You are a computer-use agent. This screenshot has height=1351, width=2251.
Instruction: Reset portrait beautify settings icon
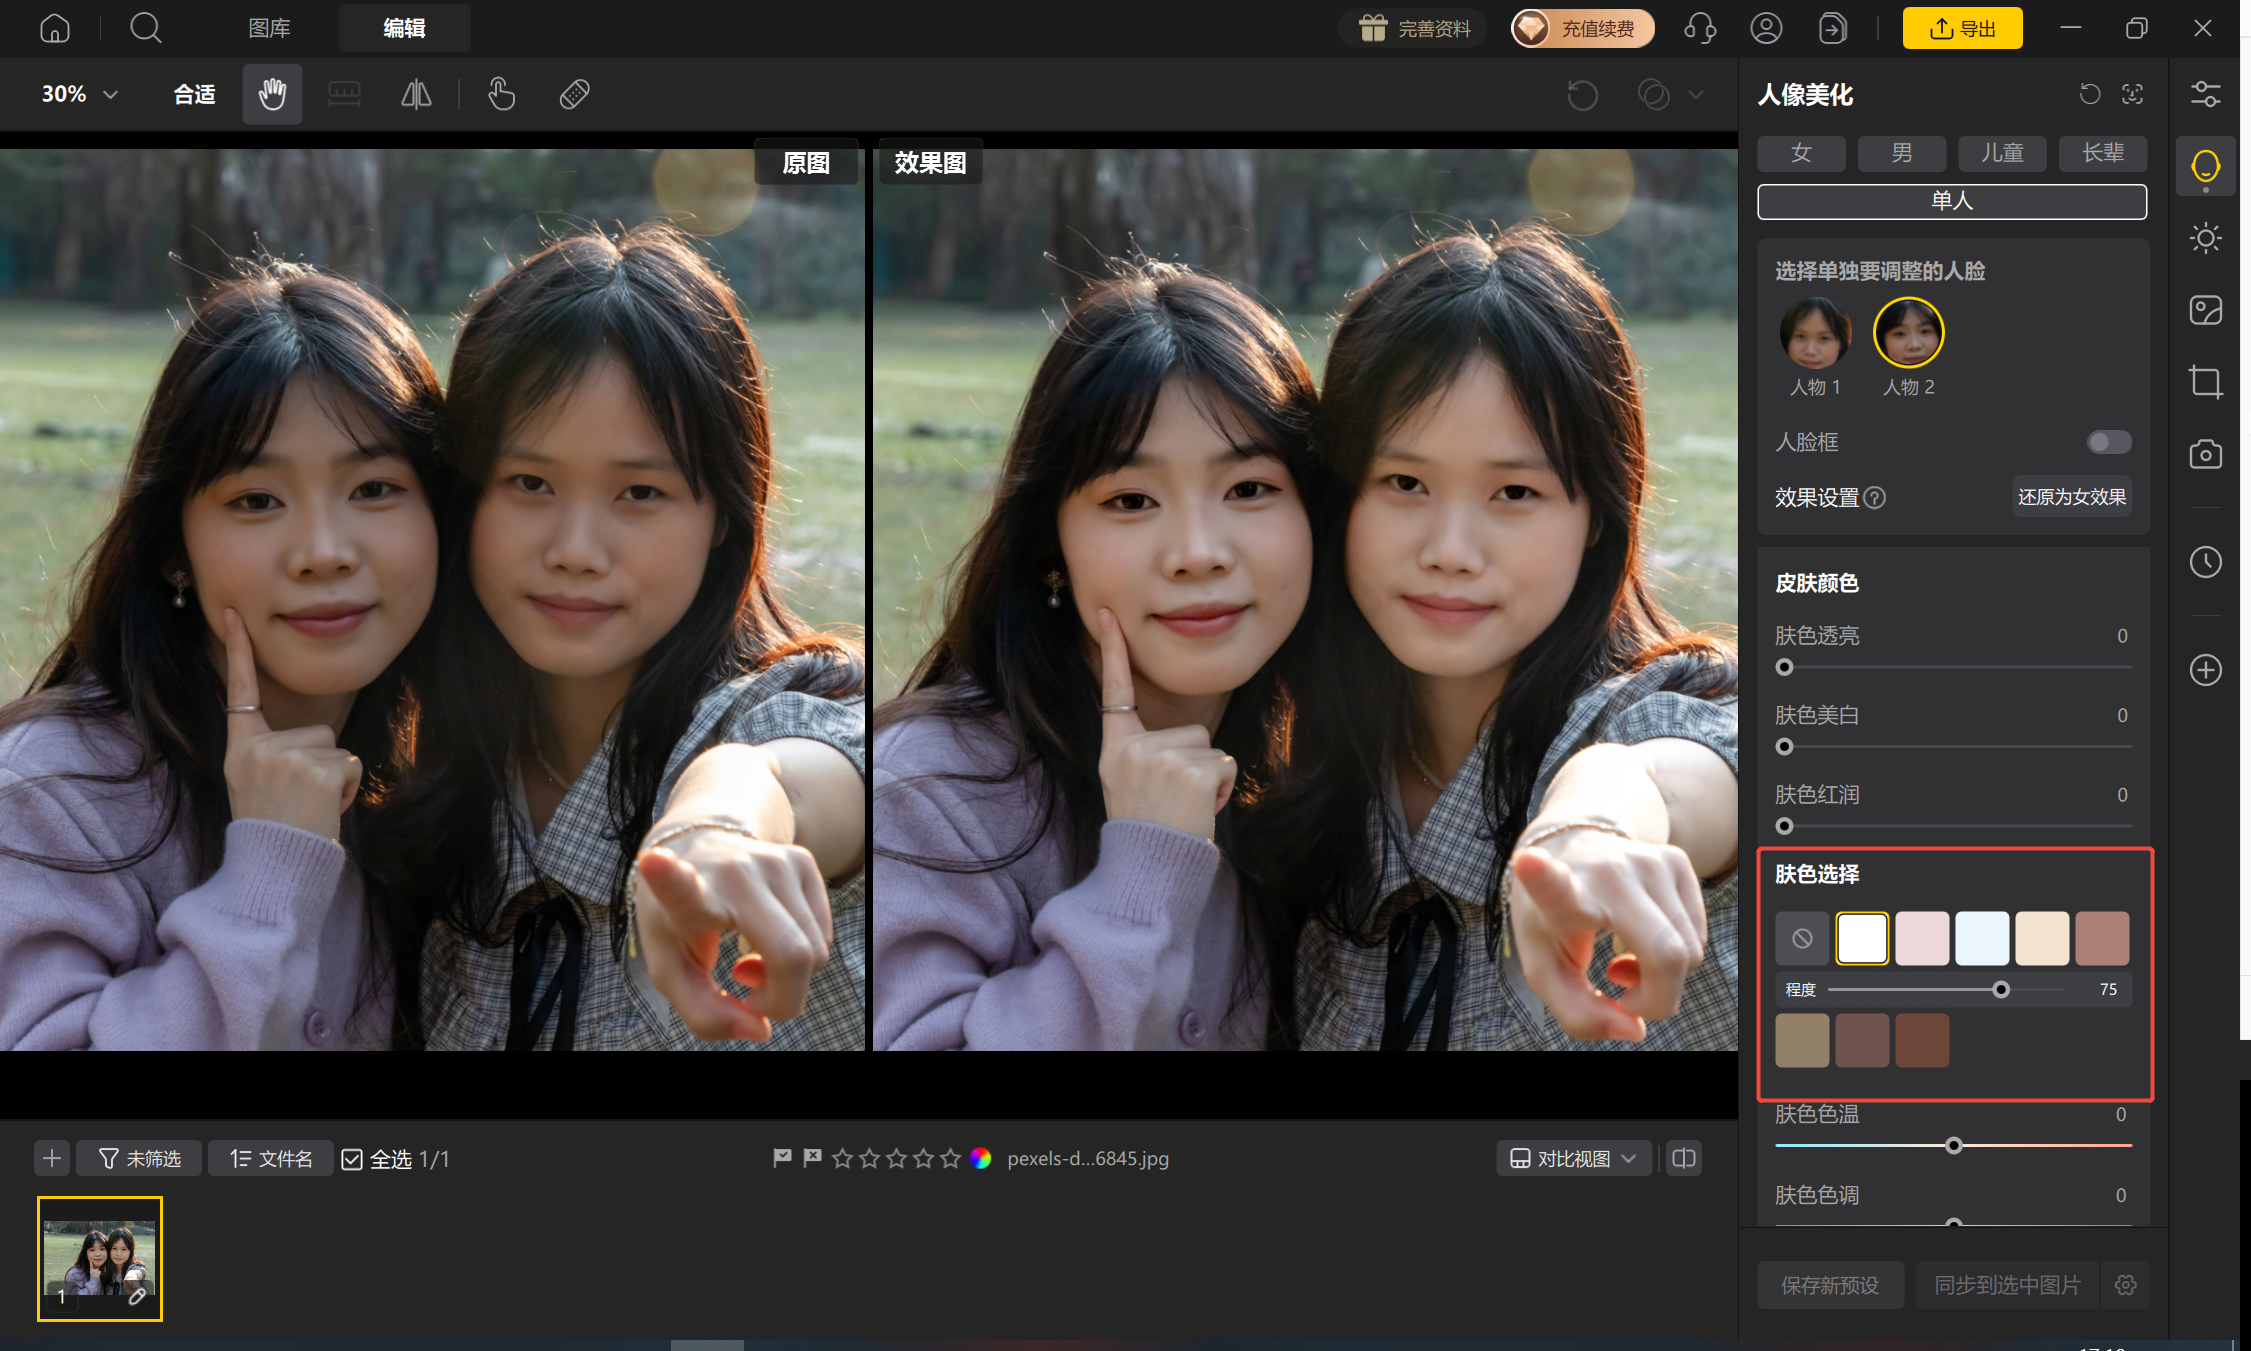(2090, 94)
